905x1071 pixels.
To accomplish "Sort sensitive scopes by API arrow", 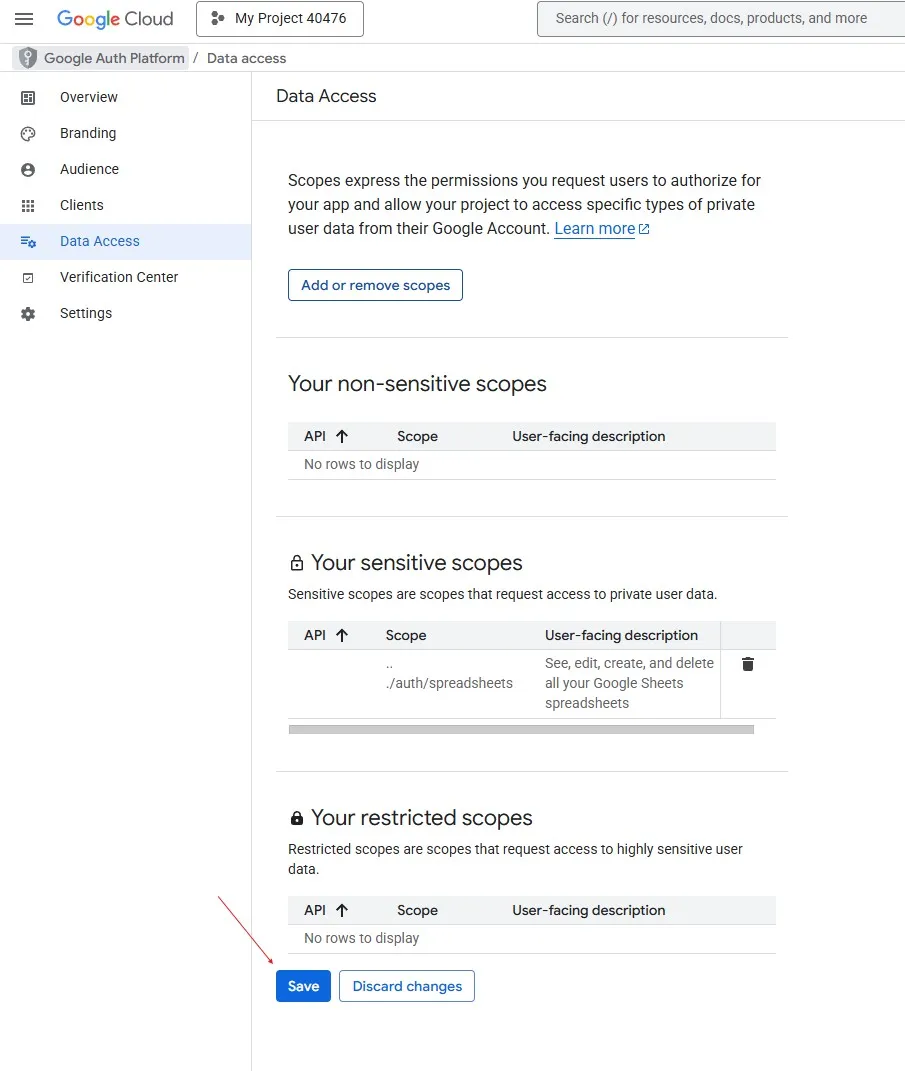I will [341, 635].
